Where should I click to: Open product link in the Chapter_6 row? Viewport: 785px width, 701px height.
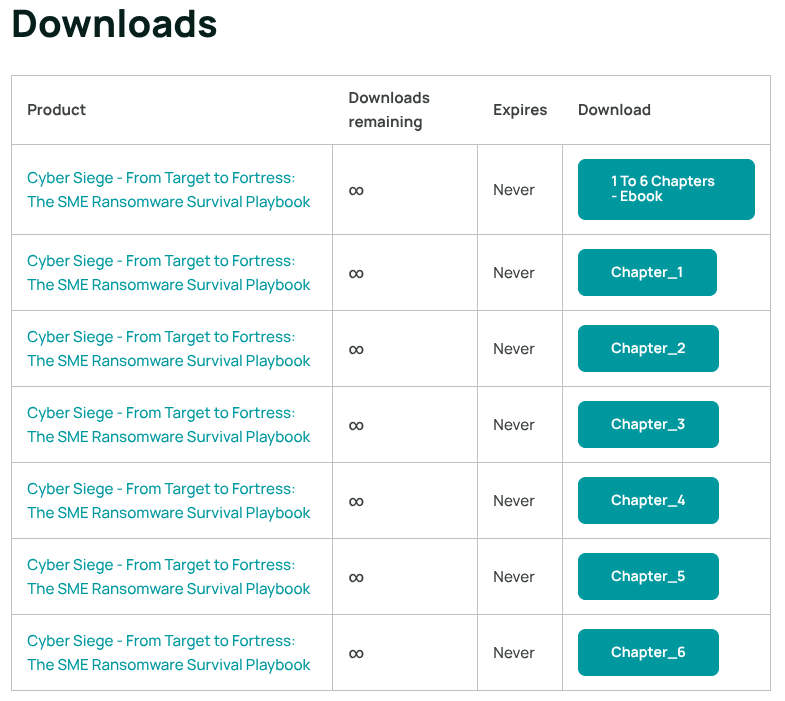click(169, 653)
